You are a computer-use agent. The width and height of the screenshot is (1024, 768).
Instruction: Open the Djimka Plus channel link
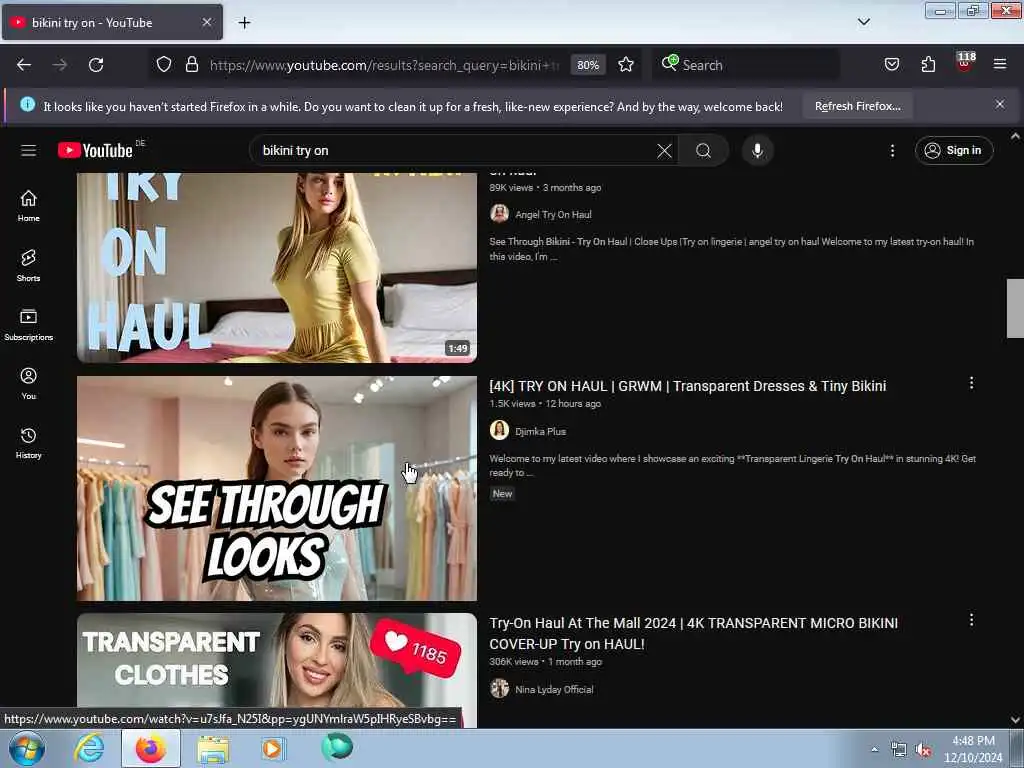click(x=540, y=431)
